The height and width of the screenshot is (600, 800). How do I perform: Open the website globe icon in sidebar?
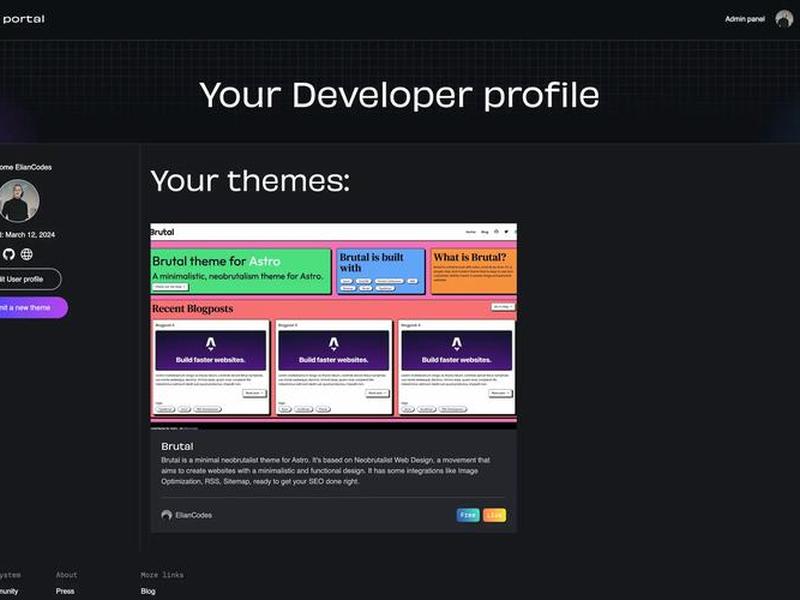27,254
